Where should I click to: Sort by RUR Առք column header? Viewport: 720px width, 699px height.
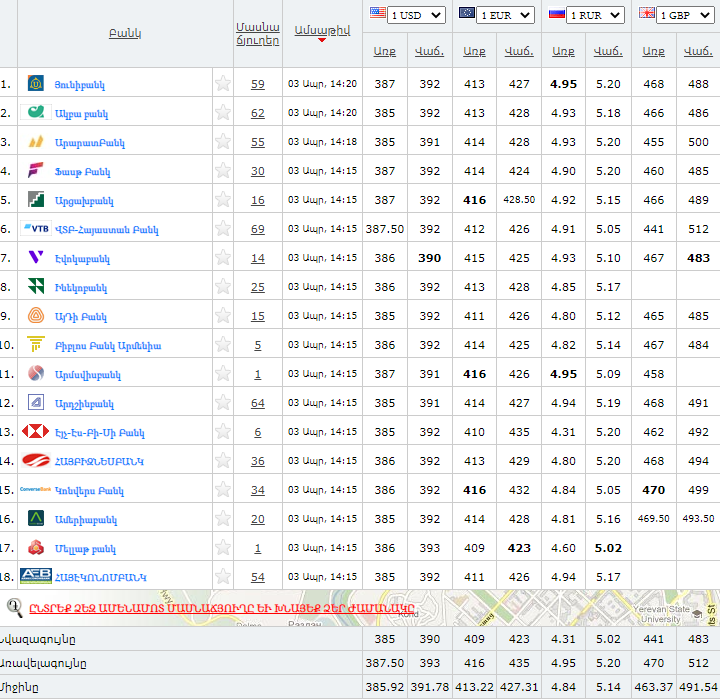point(563,51)
